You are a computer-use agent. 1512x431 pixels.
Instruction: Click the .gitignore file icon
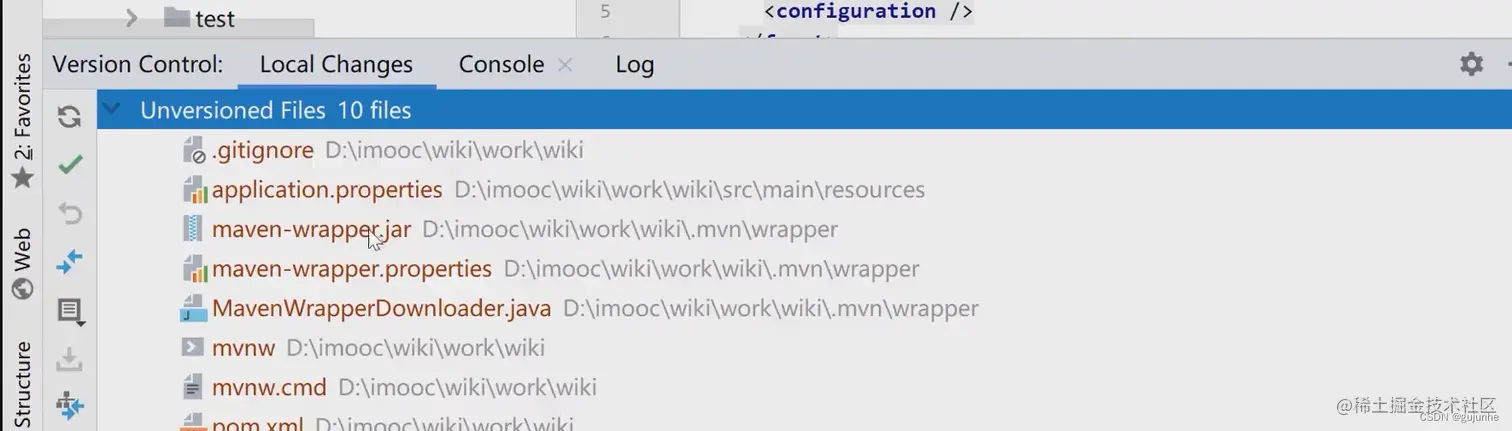pyautogui.click(x=193, y=150)
